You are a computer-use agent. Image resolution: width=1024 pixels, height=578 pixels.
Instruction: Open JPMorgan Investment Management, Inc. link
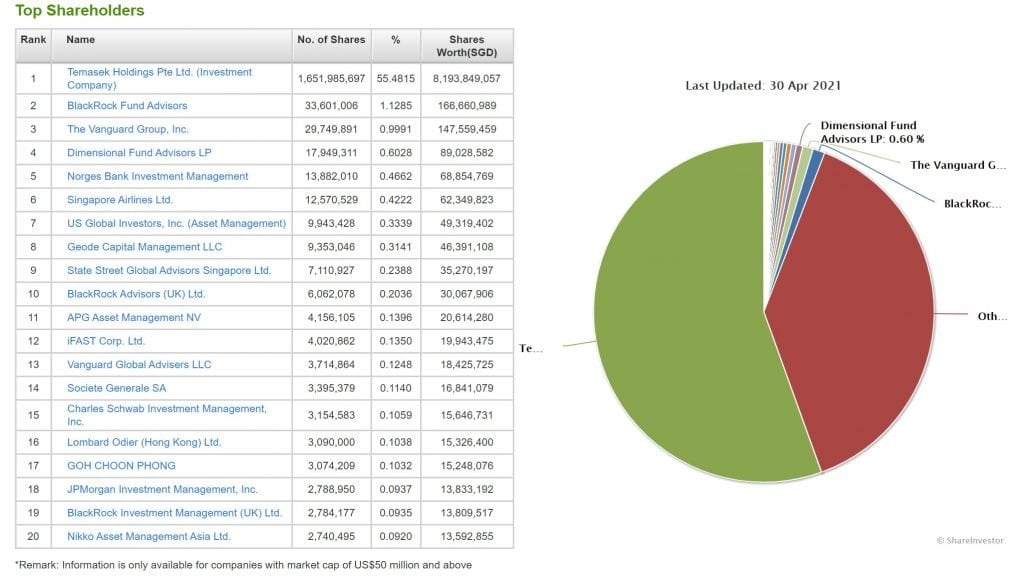click(x=162, y=489)
